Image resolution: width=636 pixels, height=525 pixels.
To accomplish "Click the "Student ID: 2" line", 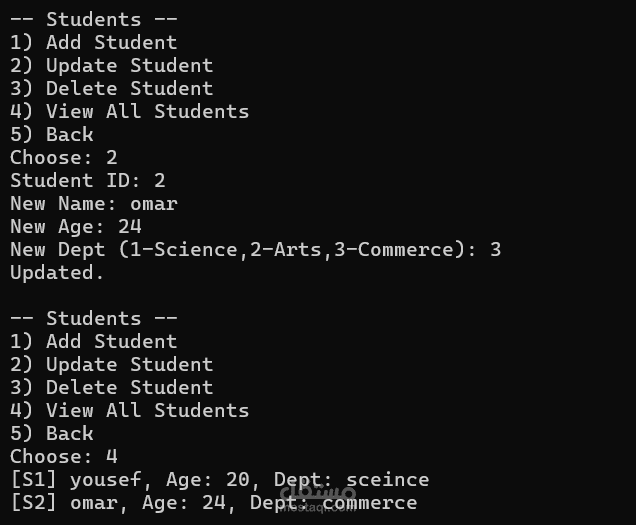I will [x=88, y=180].
